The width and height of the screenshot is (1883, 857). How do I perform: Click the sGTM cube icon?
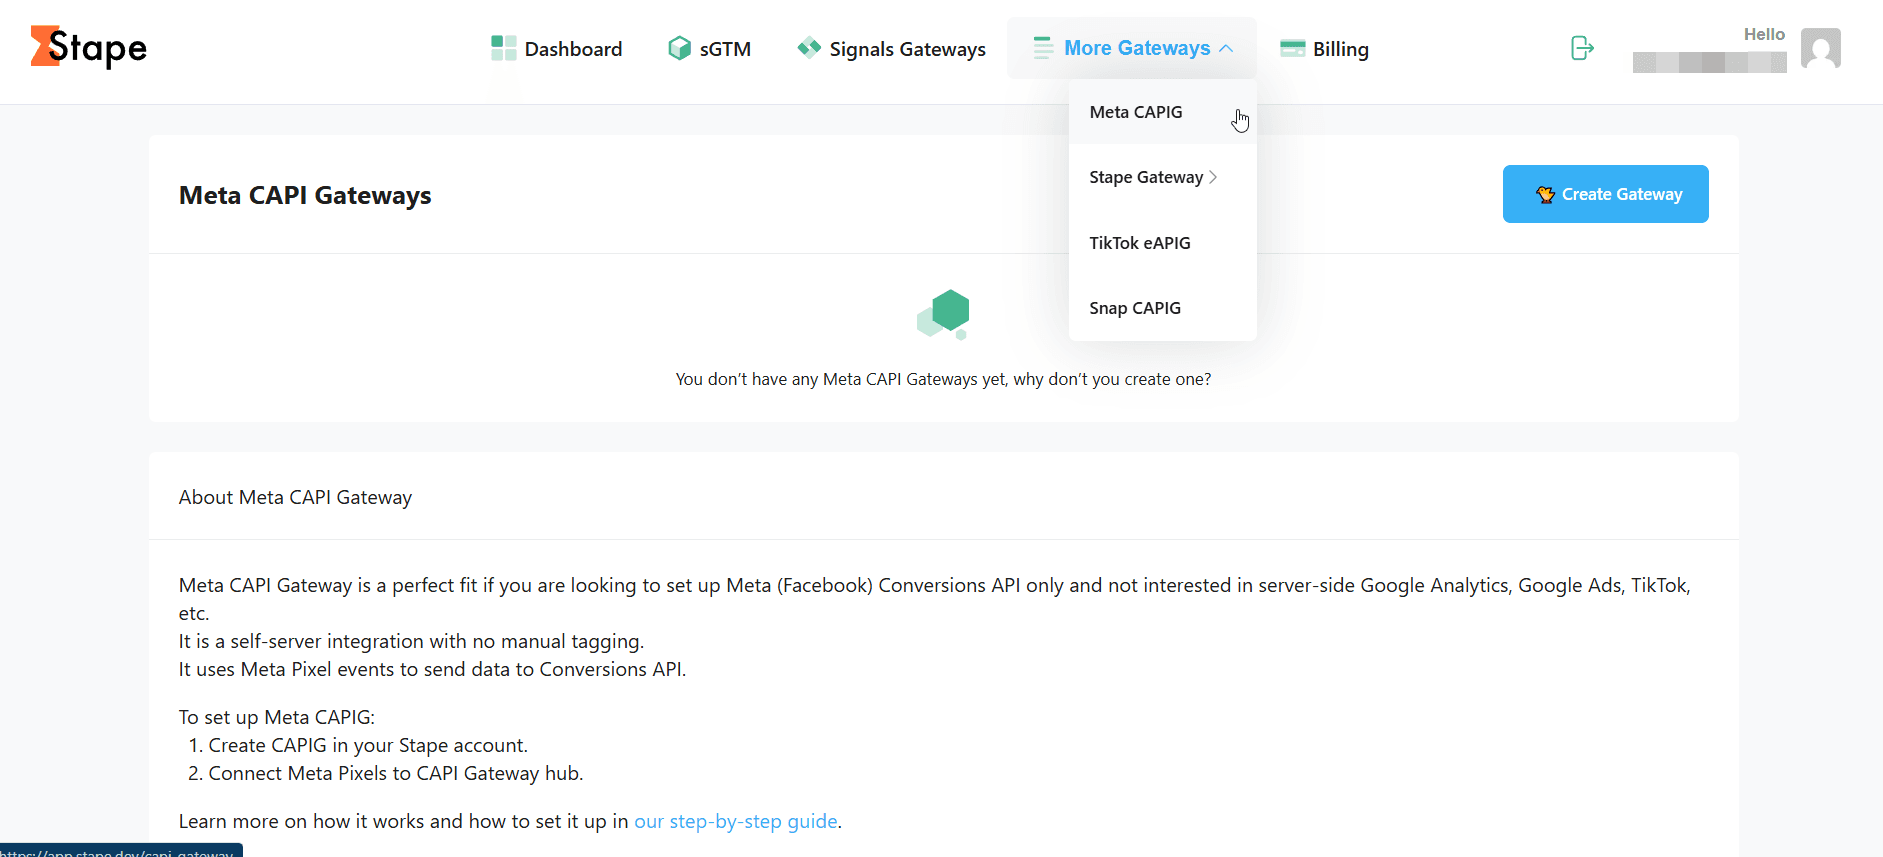tap(680, 48)
